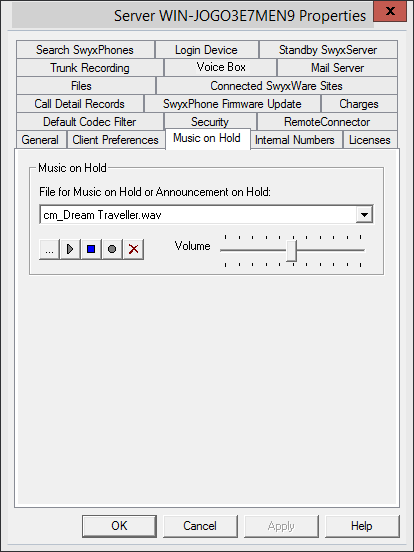414x552 pixels.
Task: Stop playback with the blue square button
Action: tap(91, 249)
